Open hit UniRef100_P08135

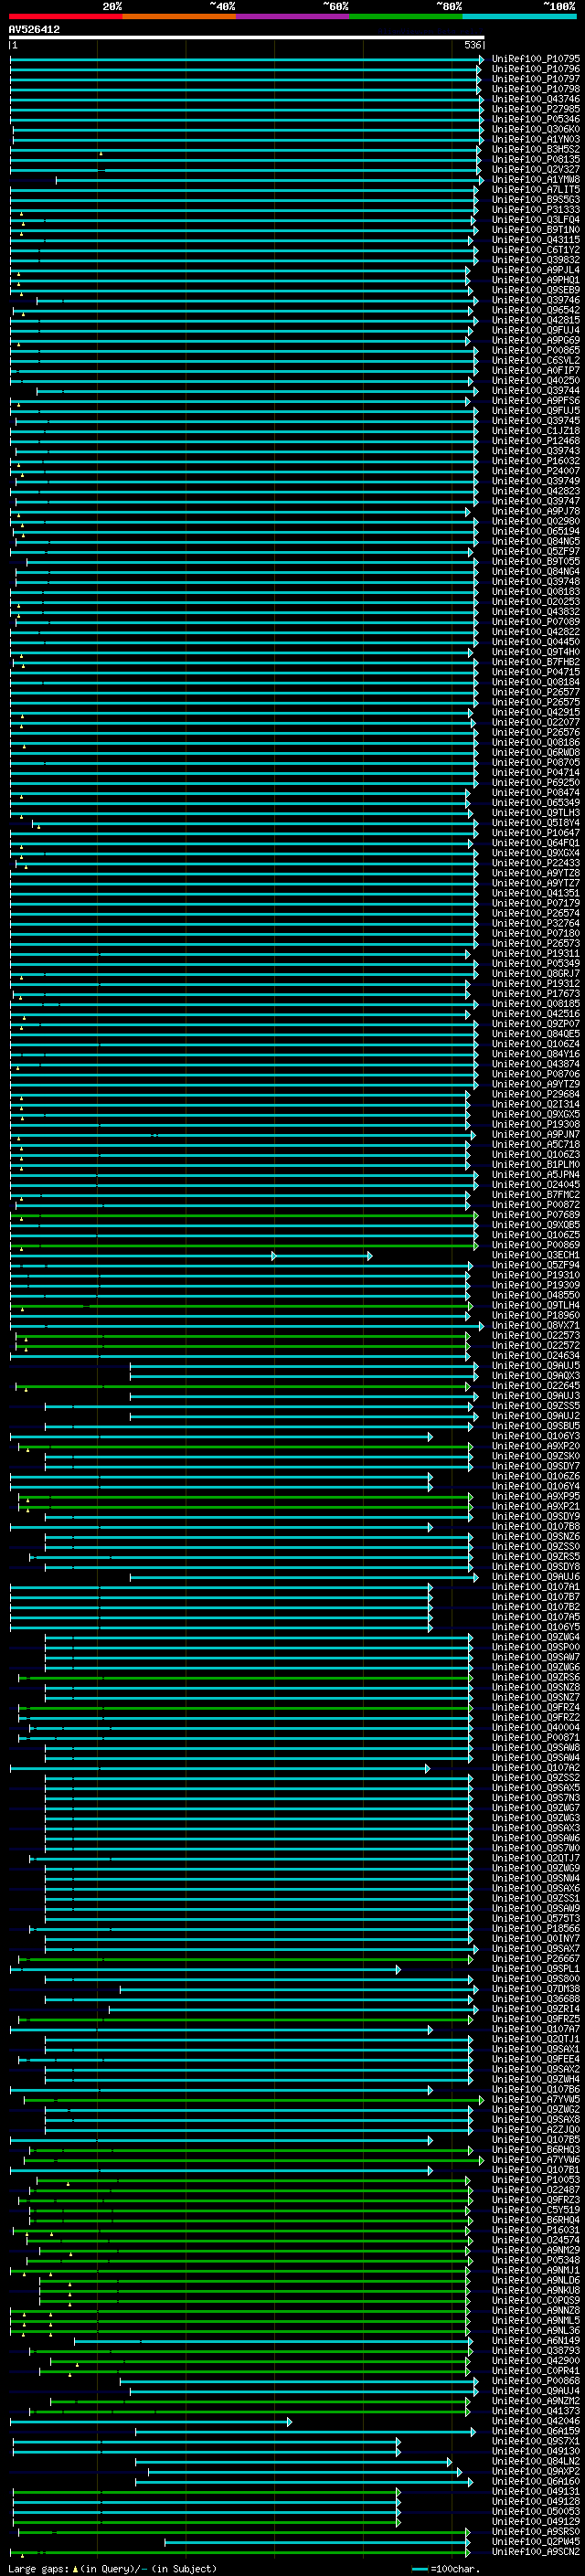(x=536, y=159)
